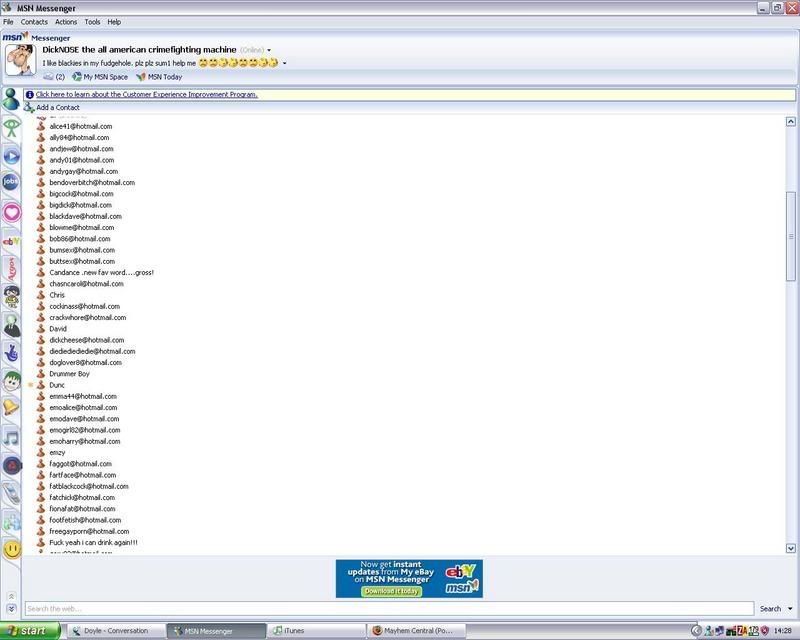This screenshot has height=640, width=800.
Task: Click the contact list scrollbar thumb
Action: (x=791, y=236)
